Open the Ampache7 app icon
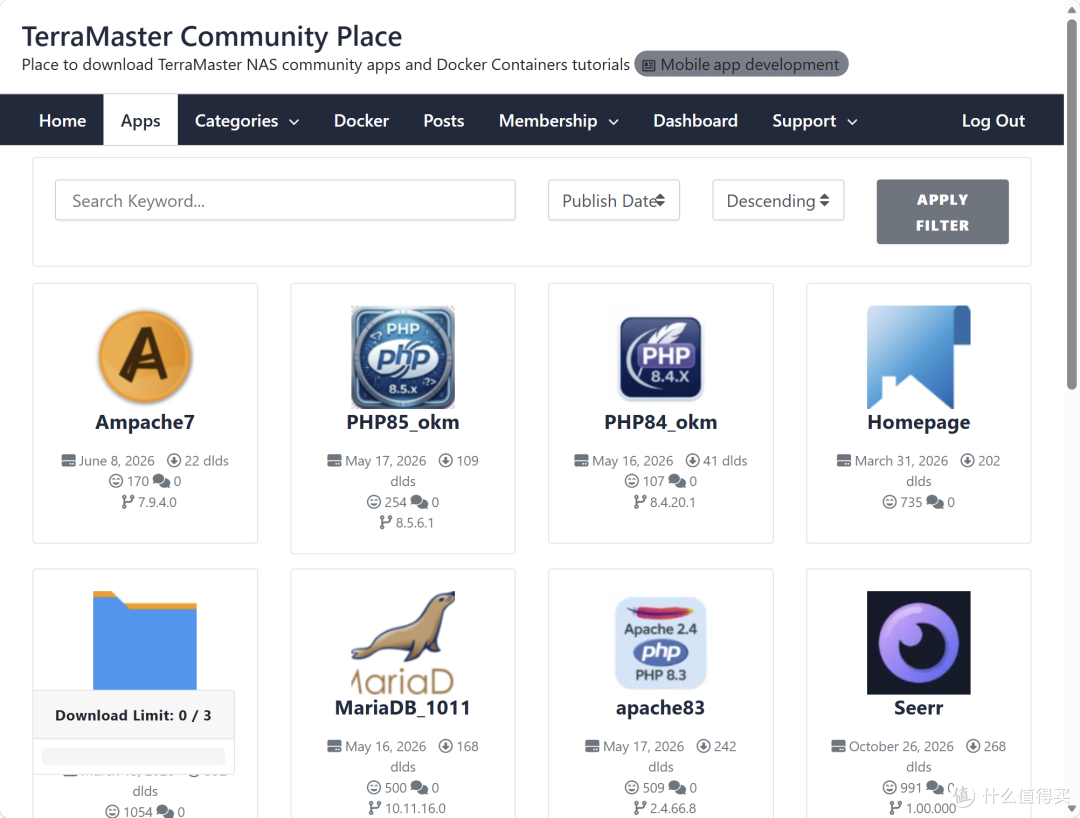 click(x=145, y=357)
